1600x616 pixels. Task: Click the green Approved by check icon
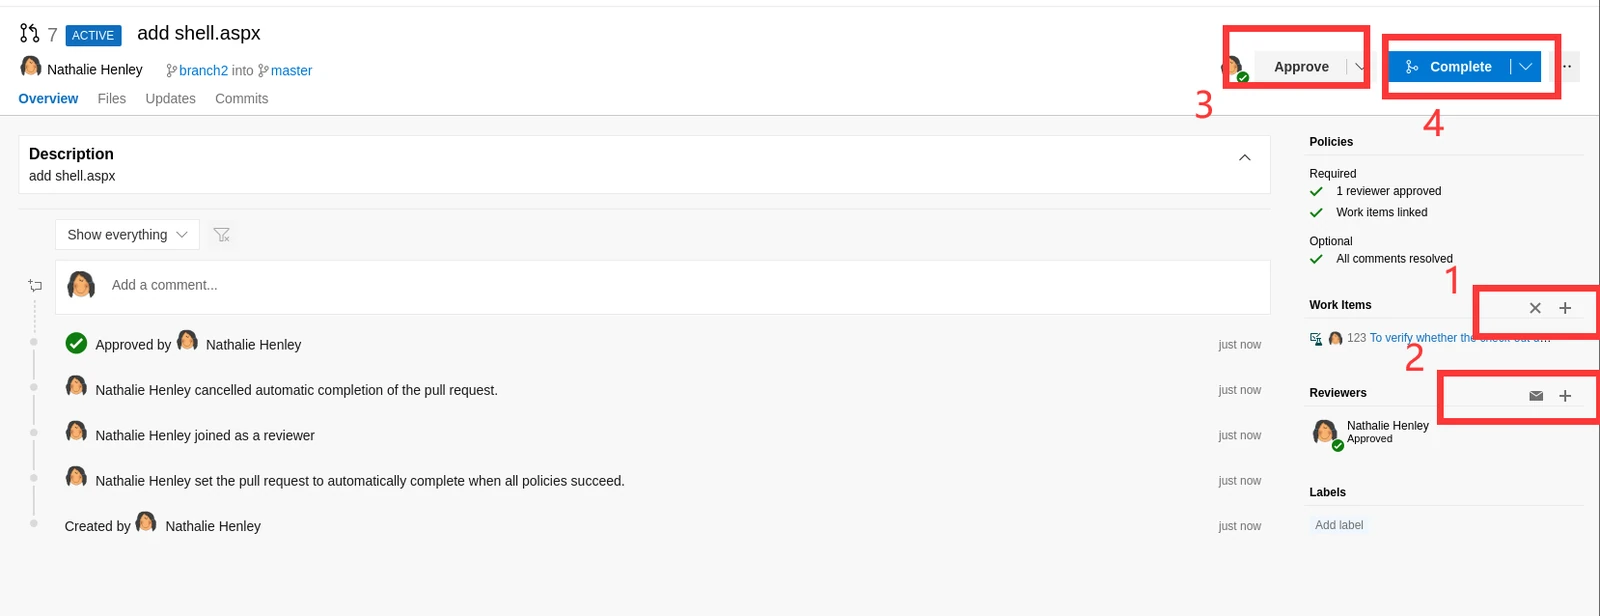(x=76, y=344)
